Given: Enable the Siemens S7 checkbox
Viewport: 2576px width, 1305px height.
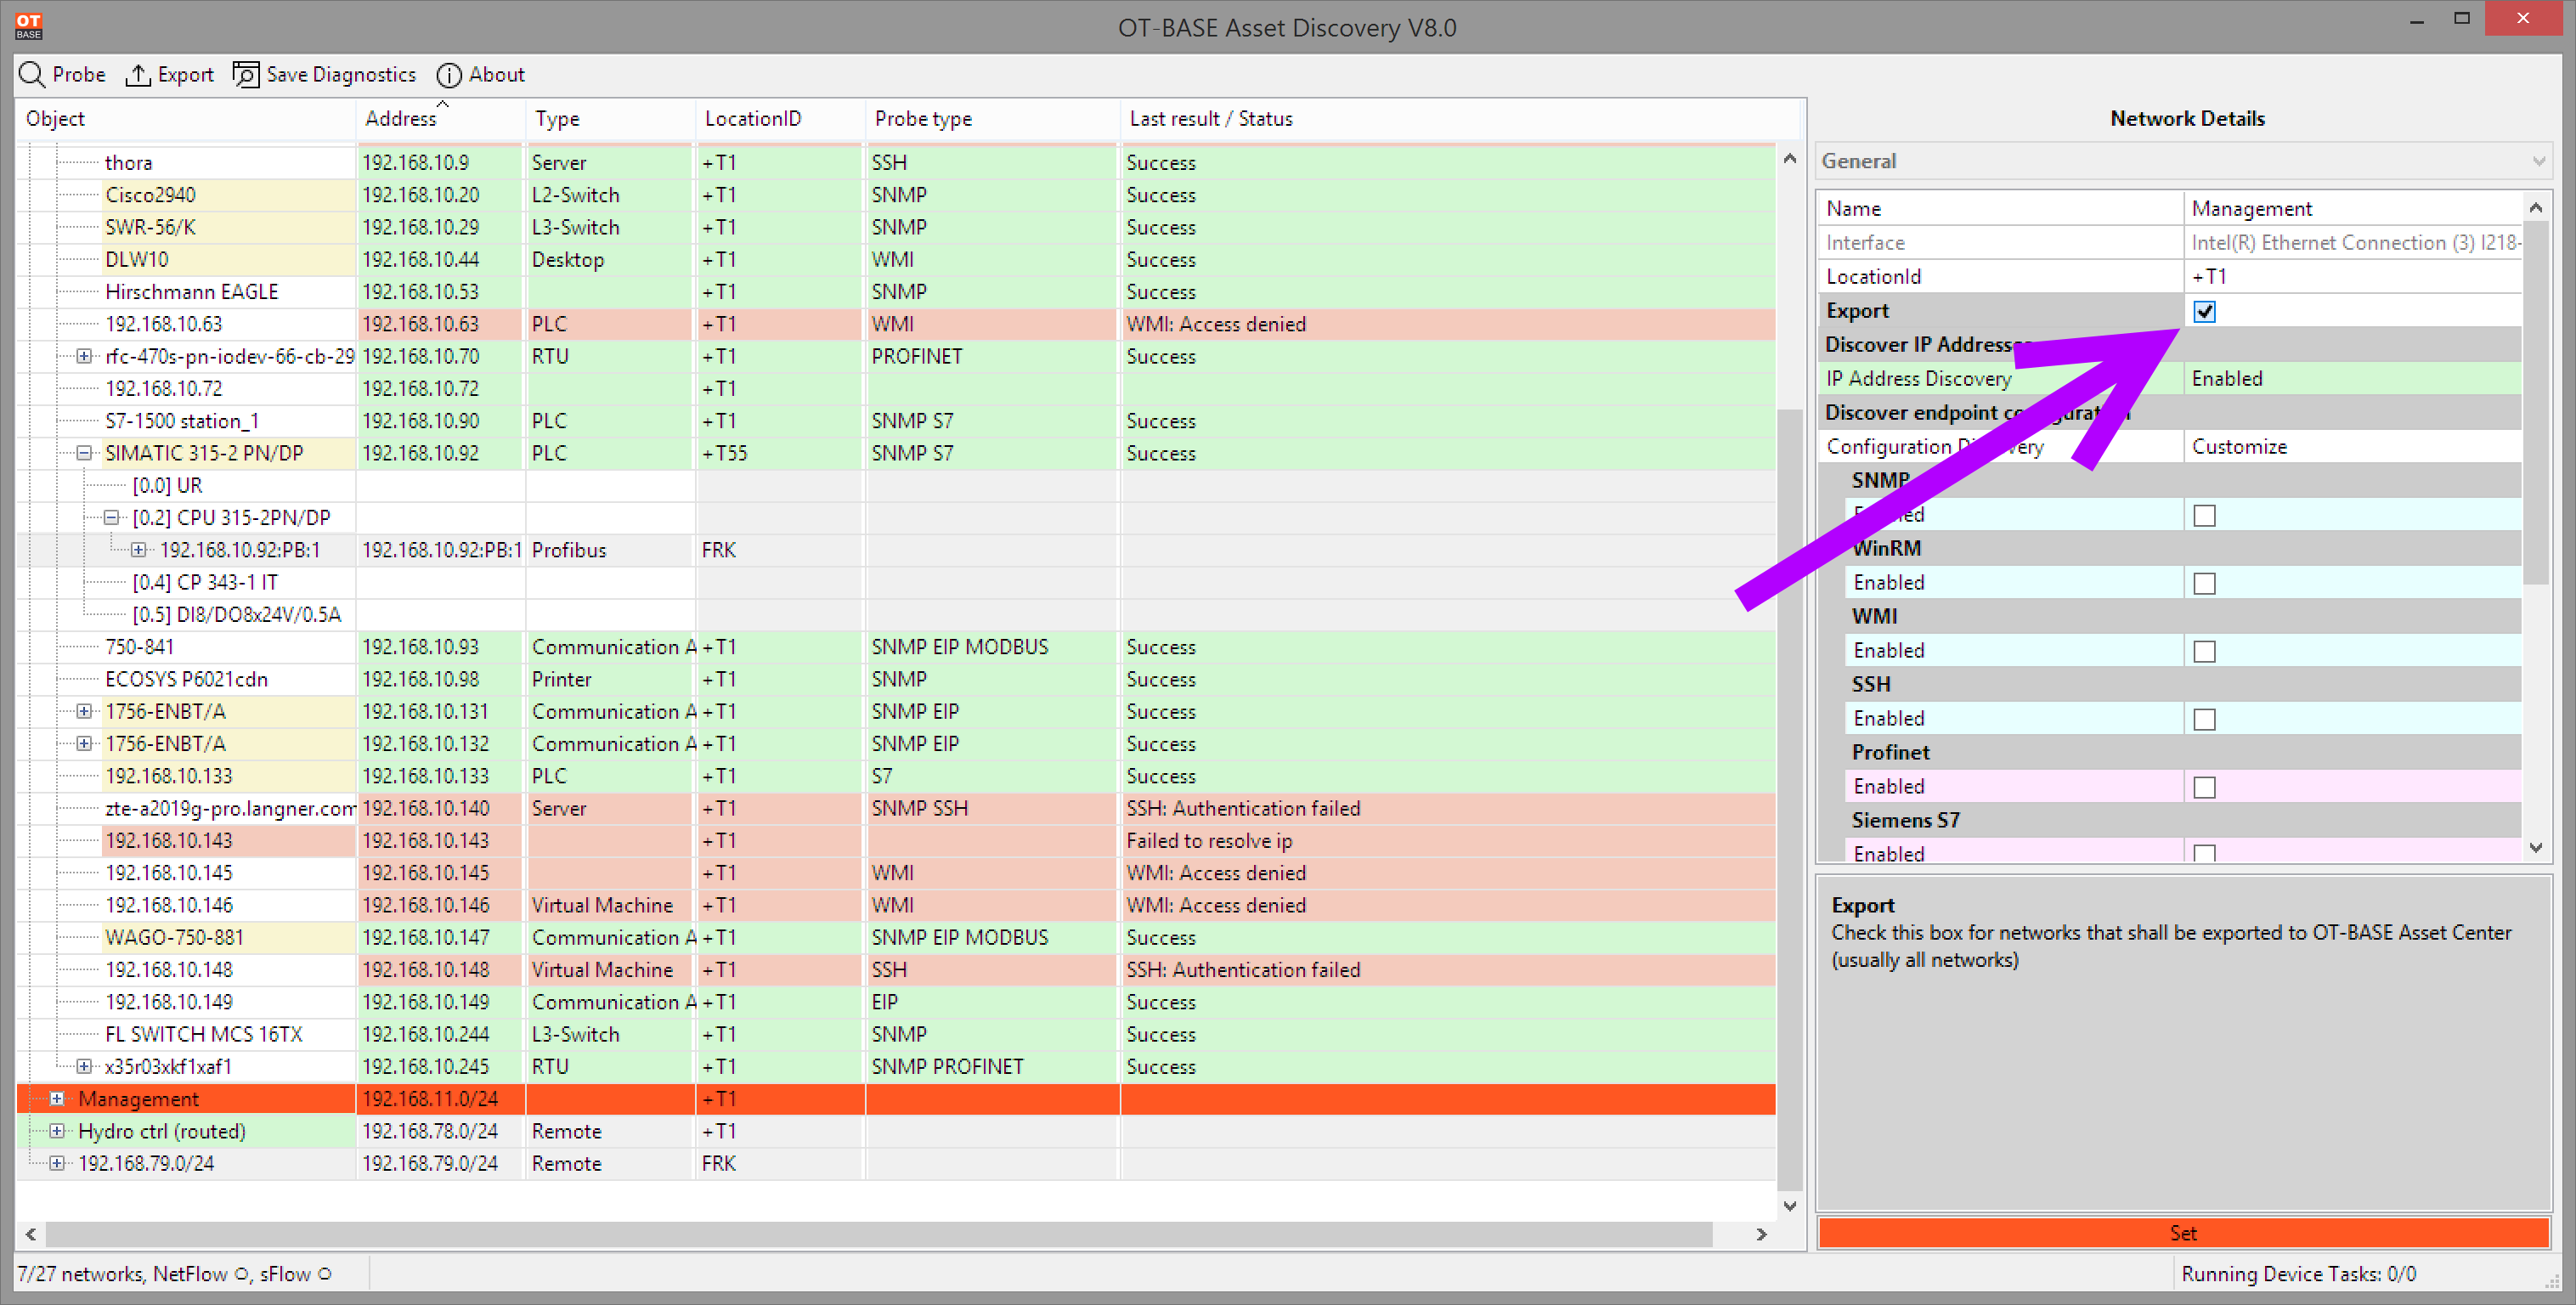Looking at the screenshot, I should pos(2204,853).
